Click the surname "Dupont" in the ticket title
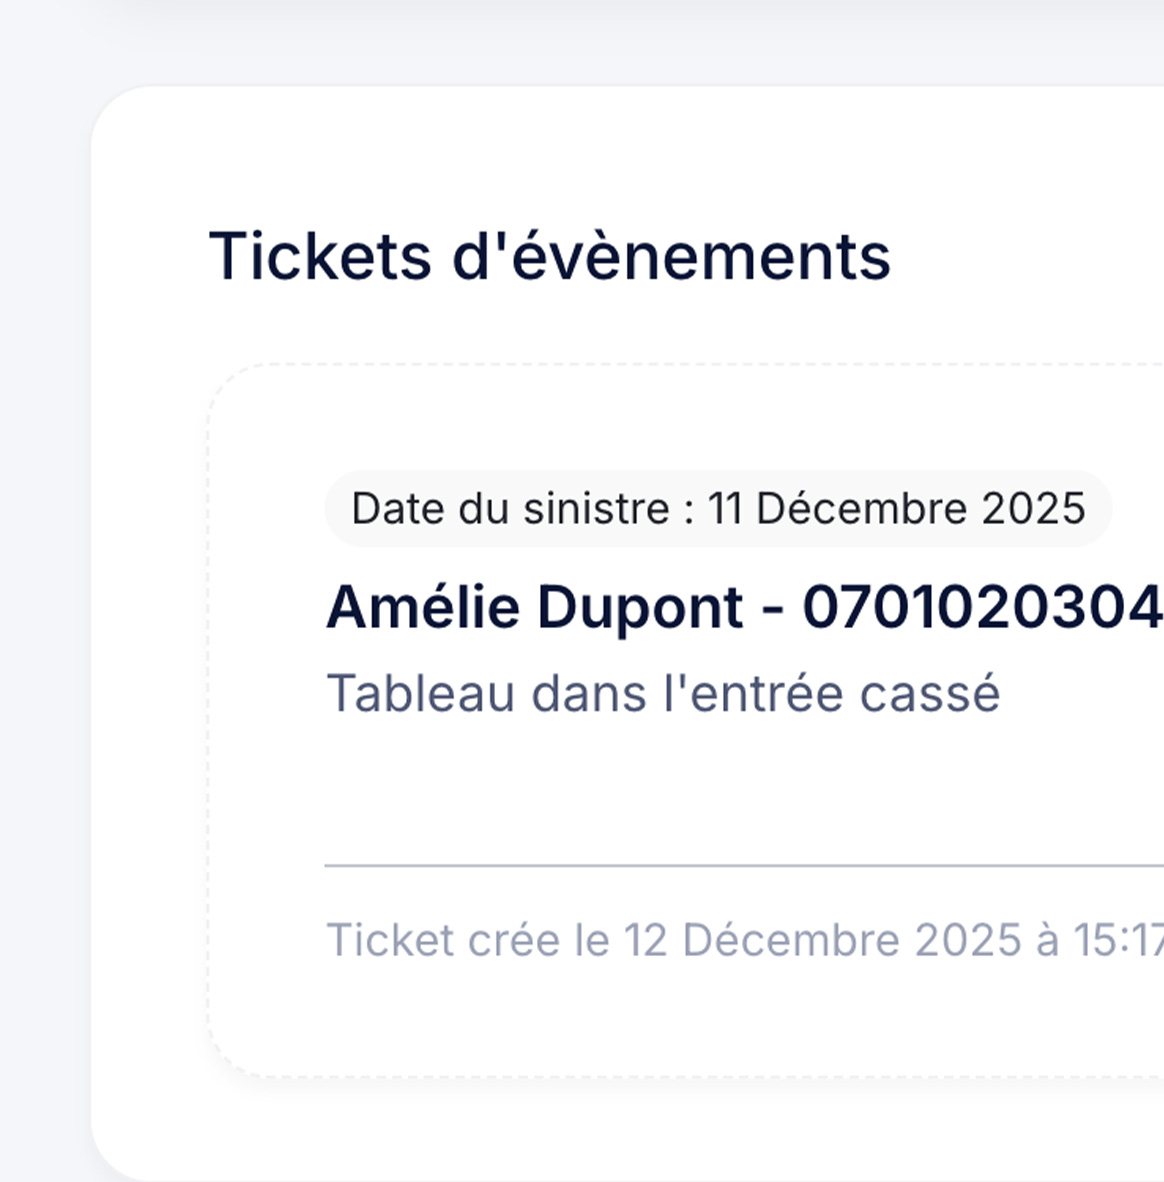Screen dimensions: 1164x1182 pyautogui.click(x=640, y=607)
